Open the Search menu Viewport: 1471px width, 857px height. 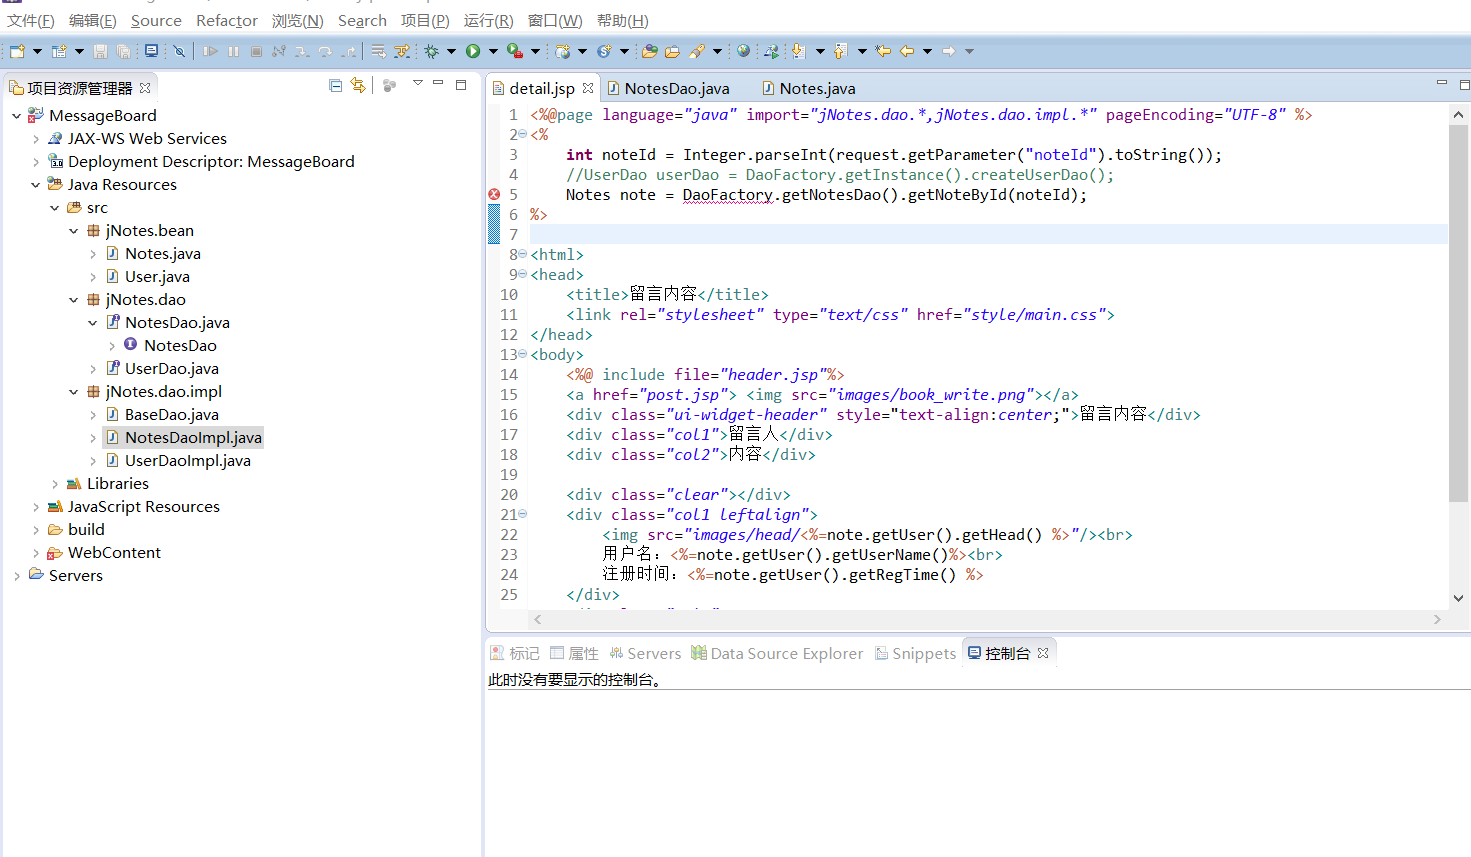(362, 20)
